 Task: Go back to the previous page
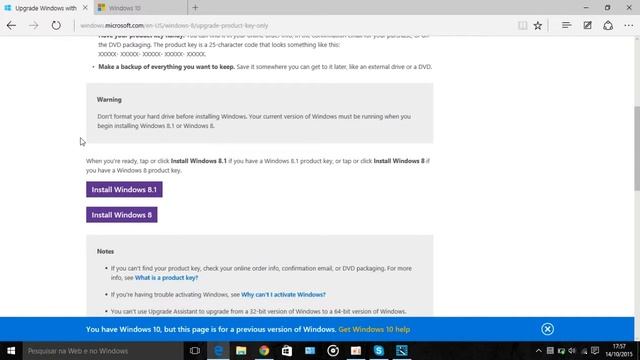[11, 25]
